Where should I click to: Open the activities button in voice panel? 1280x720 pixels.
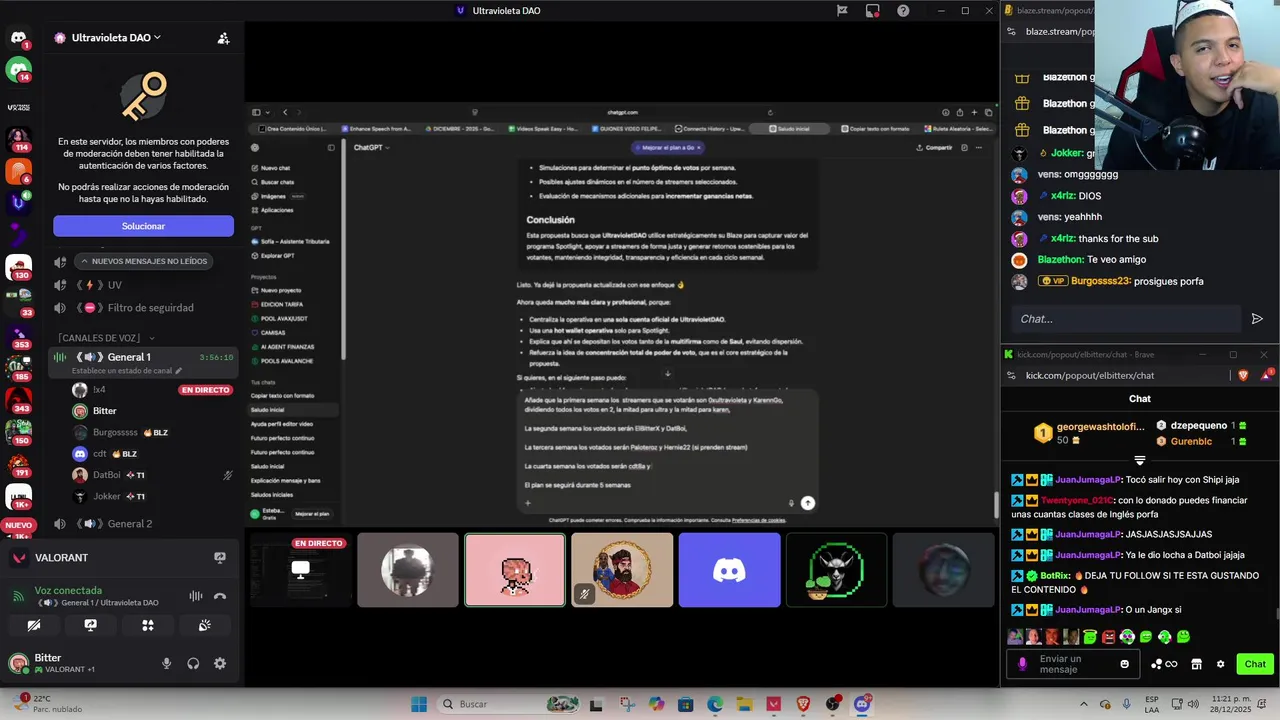coord(148,625)
